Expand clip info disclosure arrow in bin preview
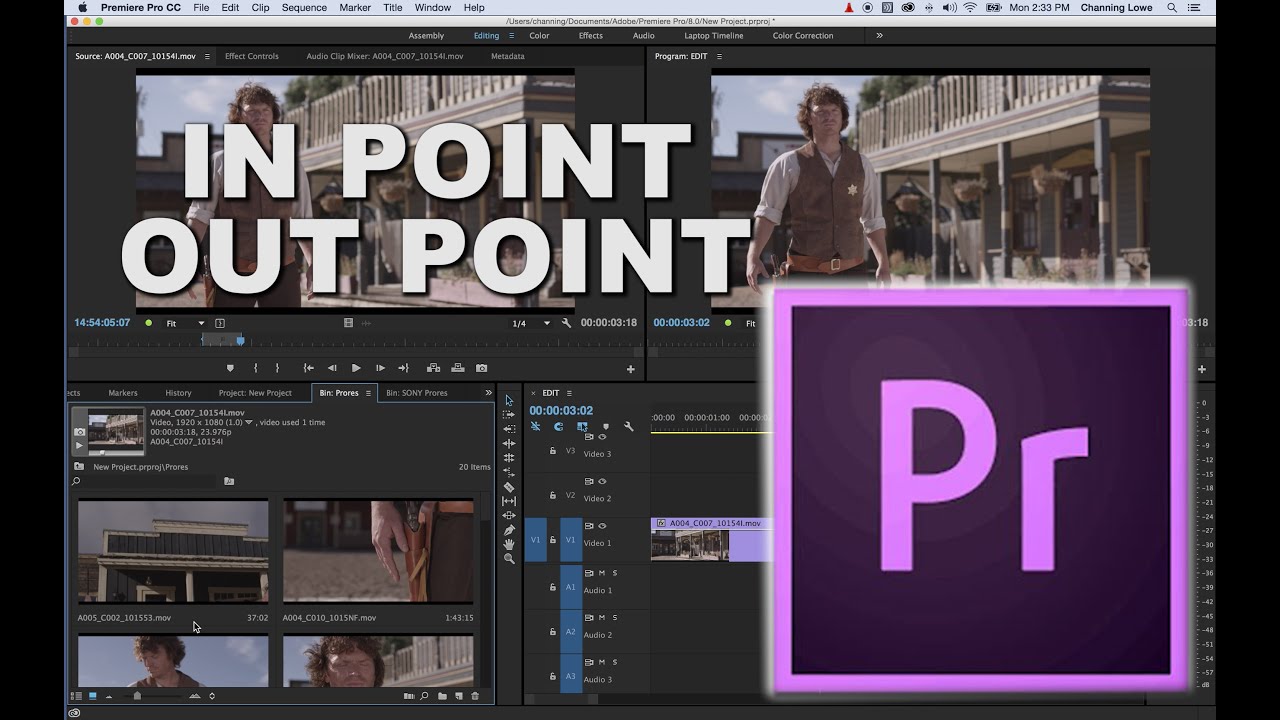1280x720 pixels. pos(249,422)
